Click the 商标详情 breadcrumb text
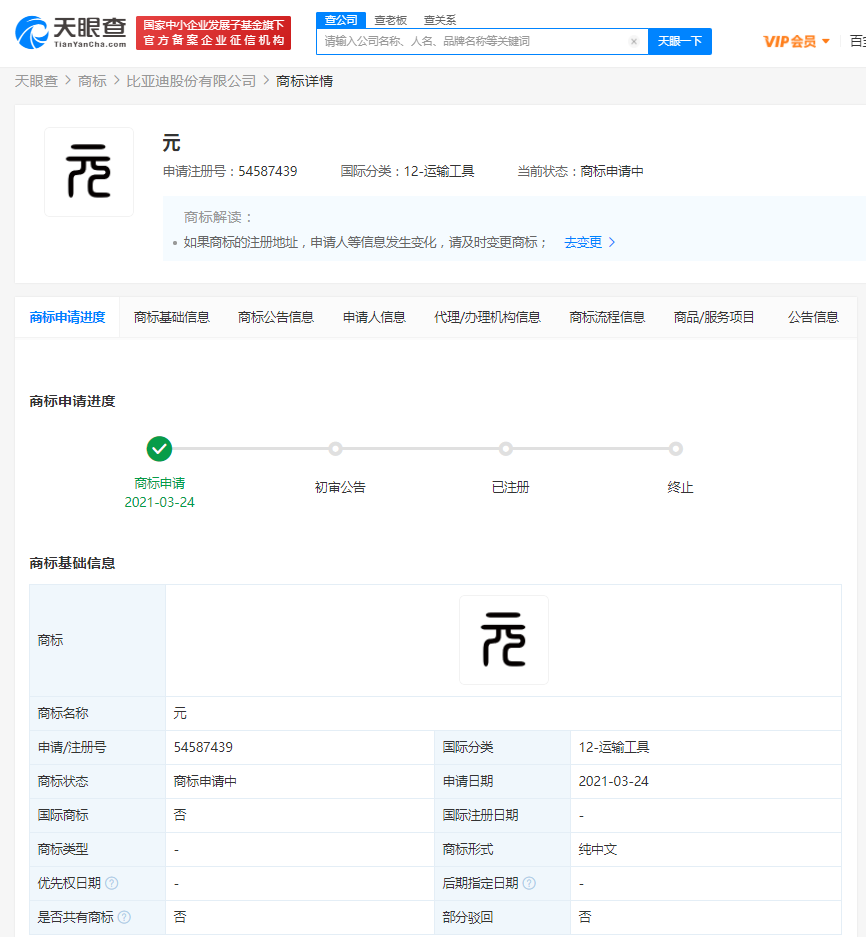The height and width of the screenshot is (937, 866). (305, 81)
